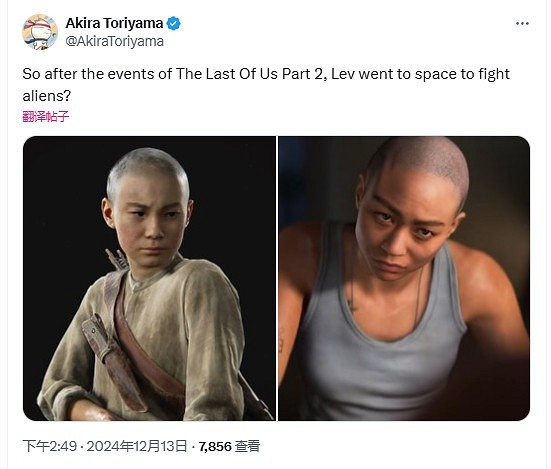
Task: Open the 7,856 查看 view count
Action: (229, 446)
